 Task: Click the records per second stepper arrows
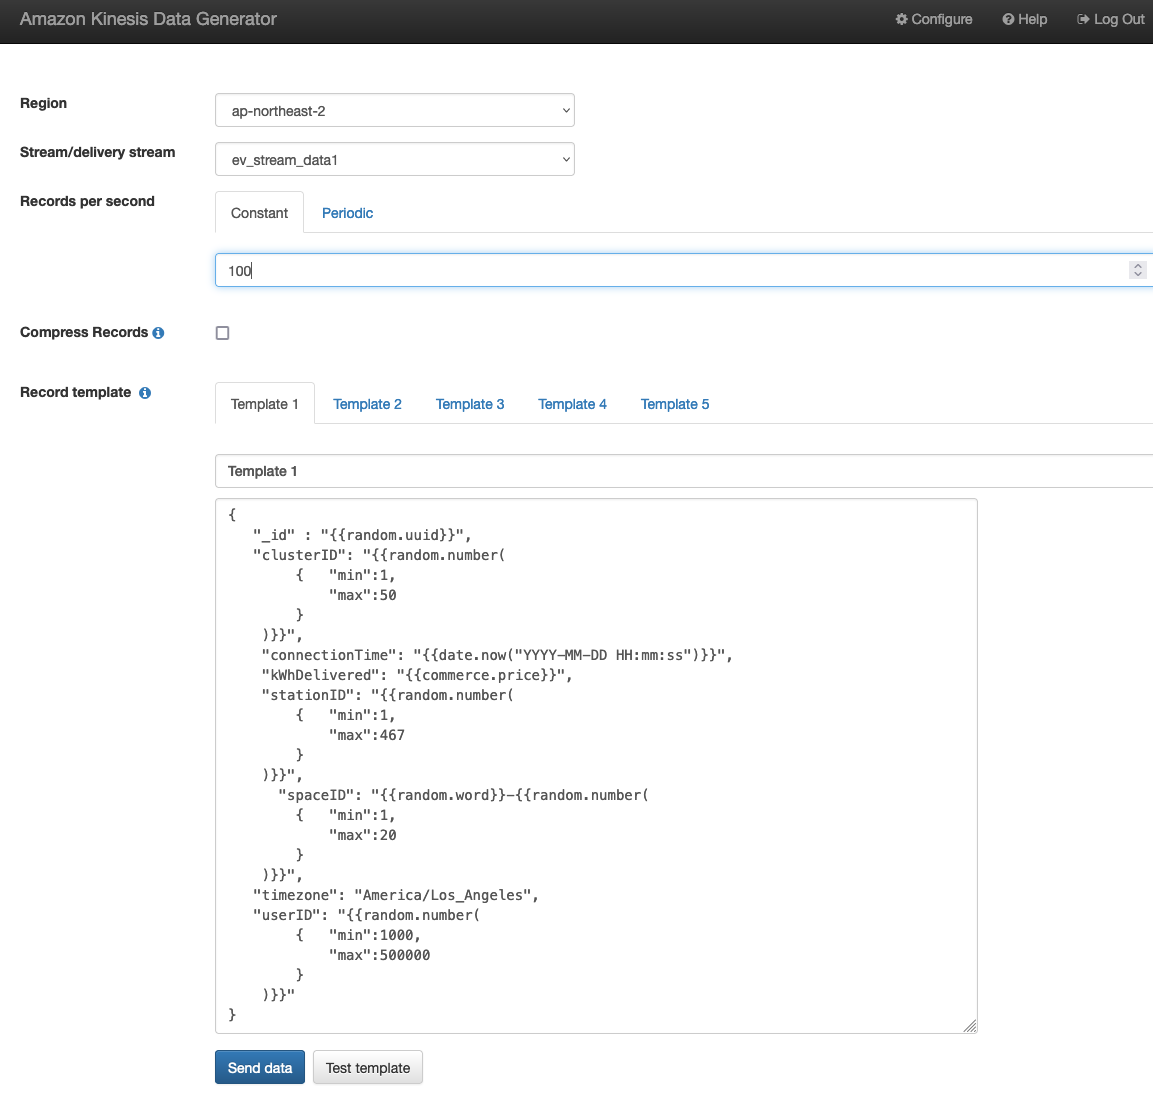click(1138, 271)
